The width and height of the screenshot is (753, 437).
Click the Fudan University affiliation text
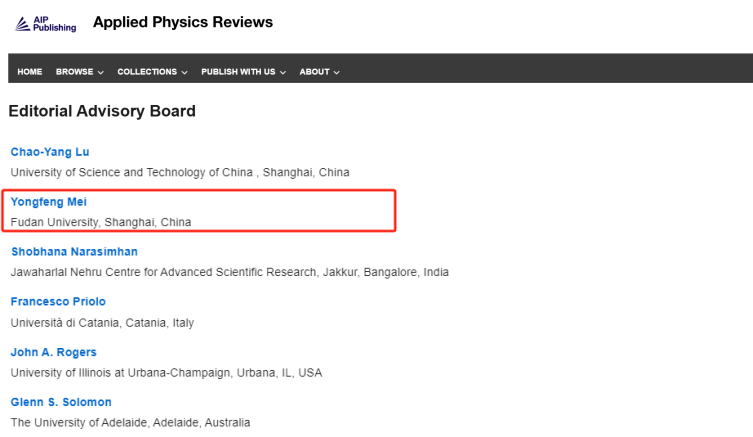(x=101, y=222)
